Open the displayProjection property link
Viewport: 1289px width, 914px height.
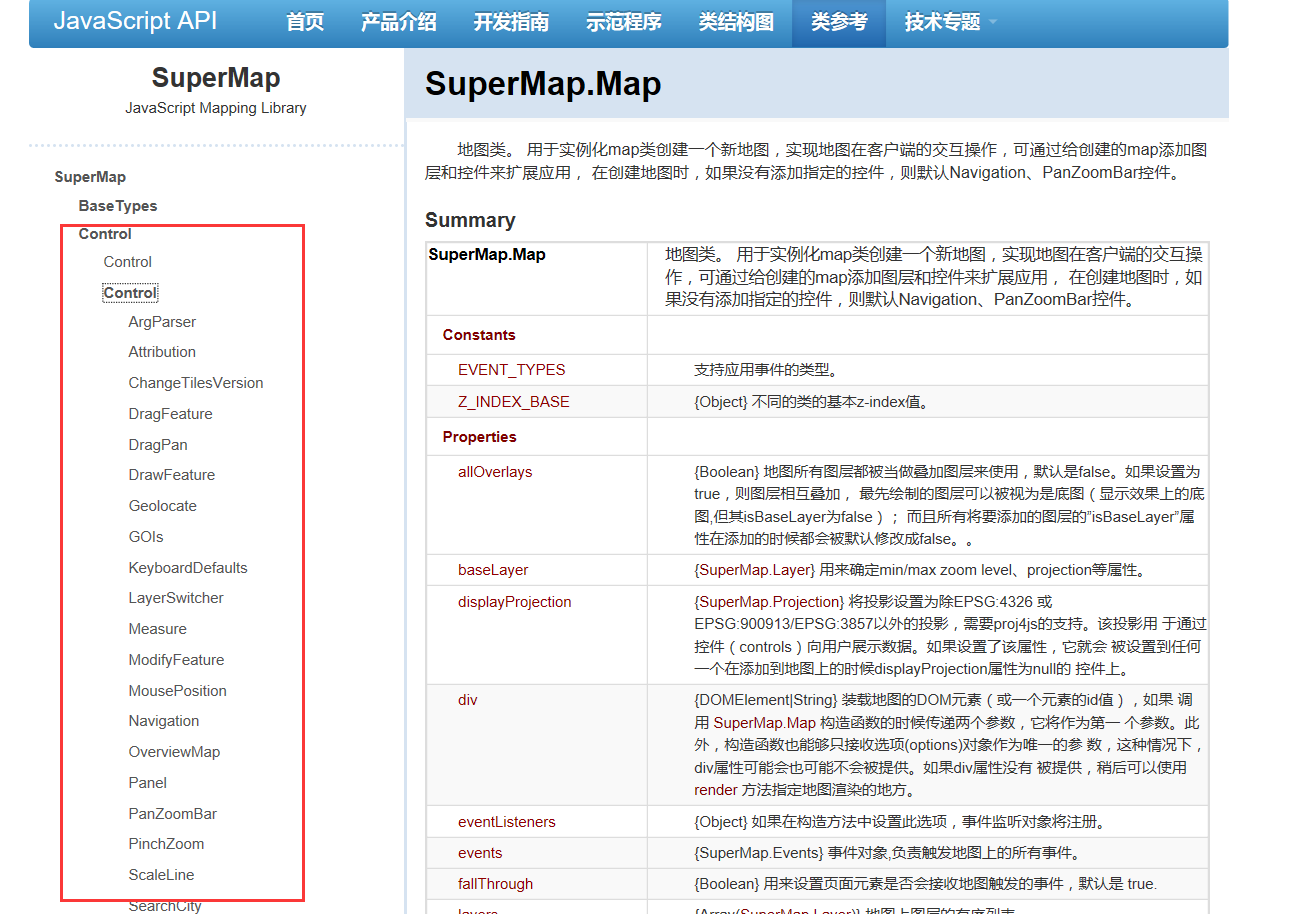515,602
